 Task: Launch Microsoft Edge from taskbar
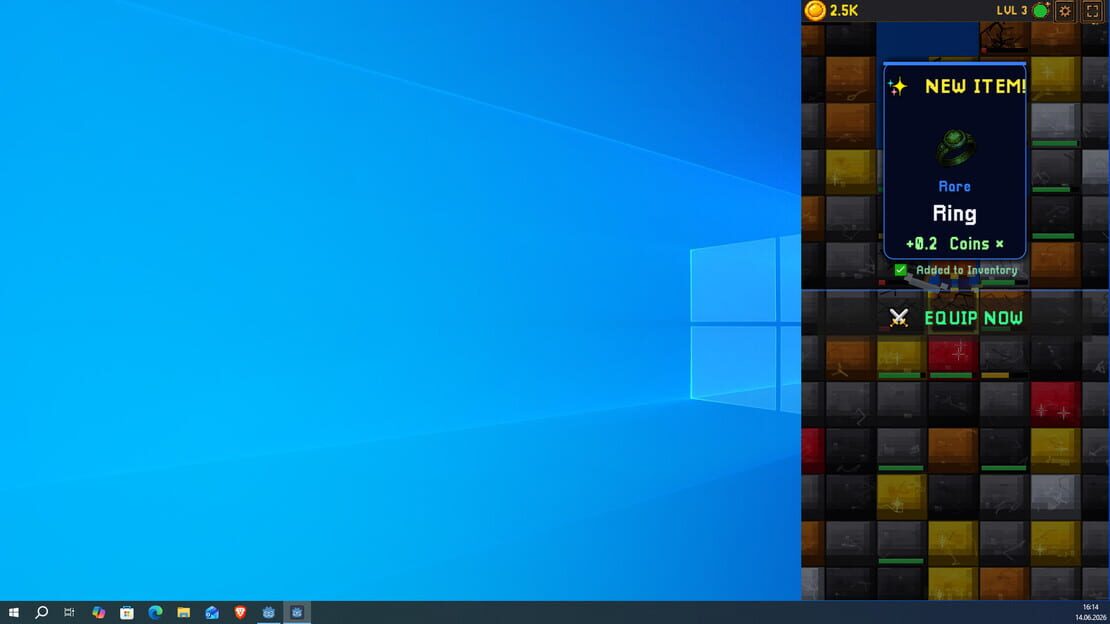click(x=155, y=613)
